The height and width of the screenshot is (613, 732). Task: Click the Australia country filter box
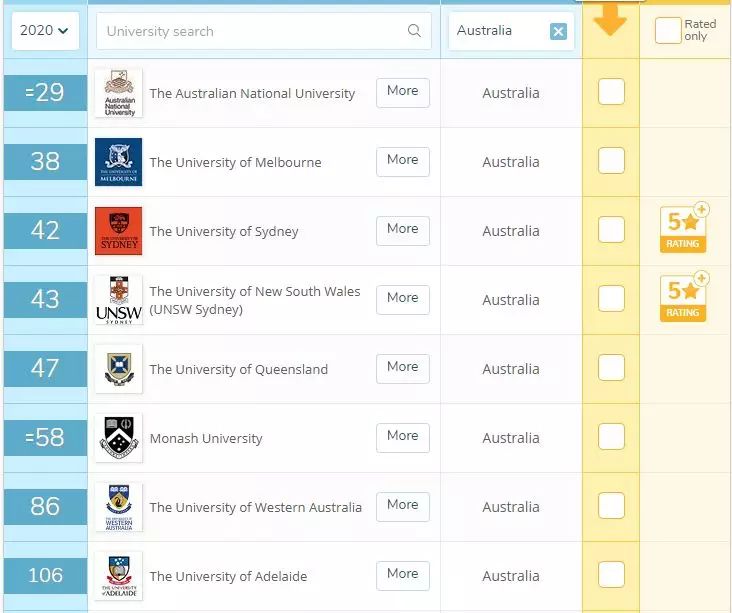[x=511, y=31]
